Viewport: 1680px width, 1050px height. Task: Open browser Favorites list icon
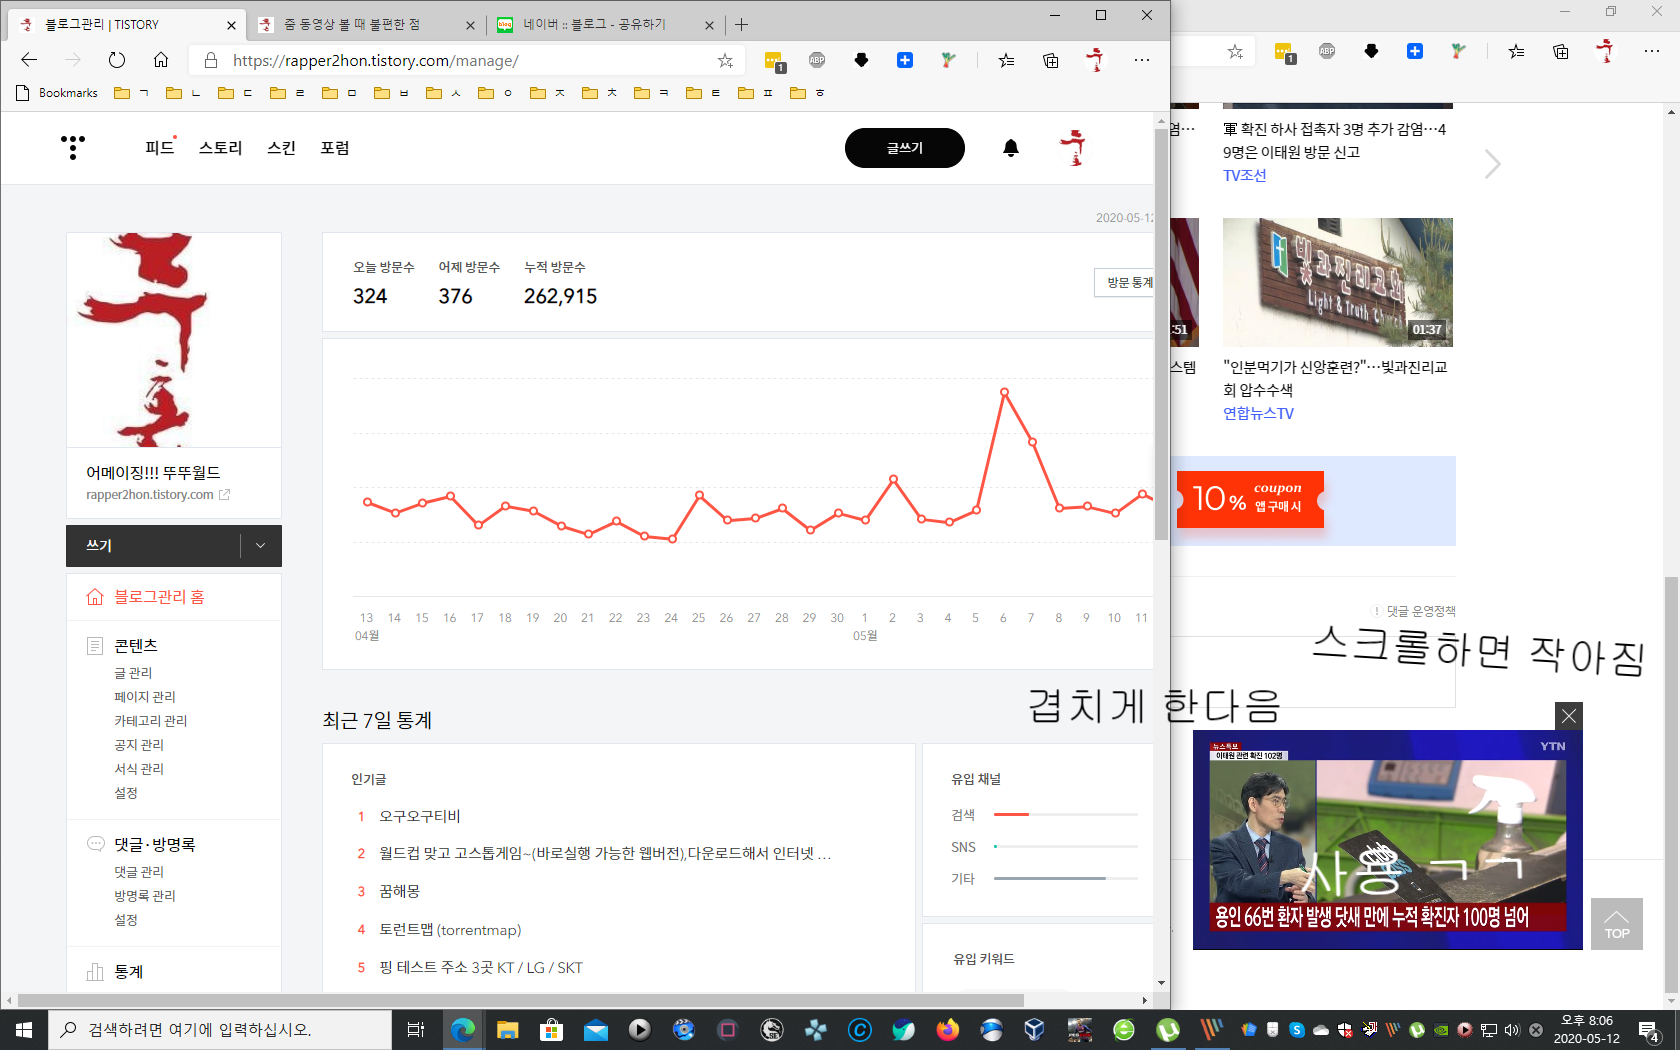point(1006,60)
